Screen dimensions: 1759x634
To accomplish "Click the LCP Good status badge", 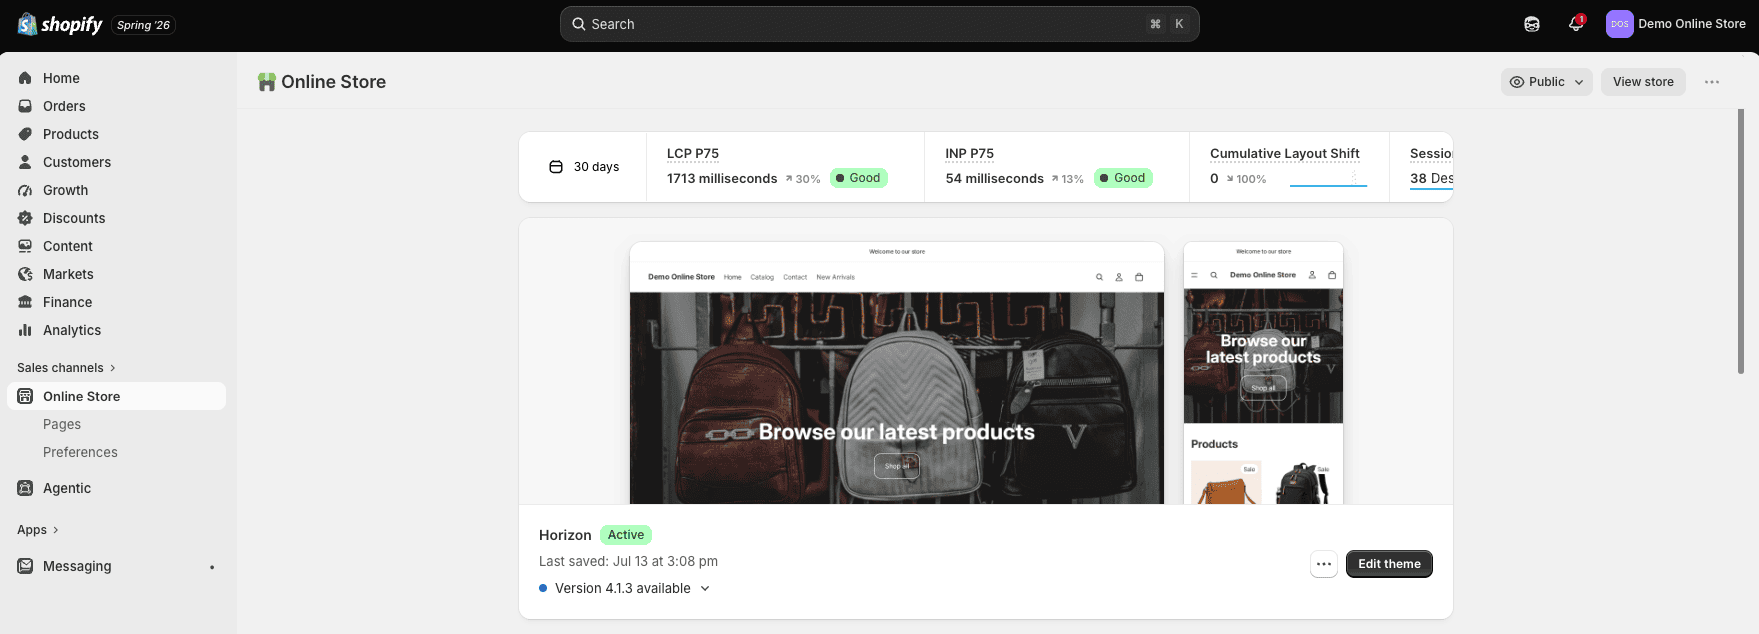I will click(859, 178).
